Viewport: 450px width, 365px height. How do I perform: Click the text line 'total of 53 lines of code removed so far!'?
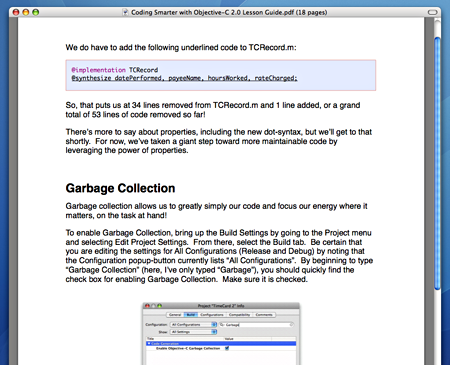pyautogui.click(x=135, y=115)
